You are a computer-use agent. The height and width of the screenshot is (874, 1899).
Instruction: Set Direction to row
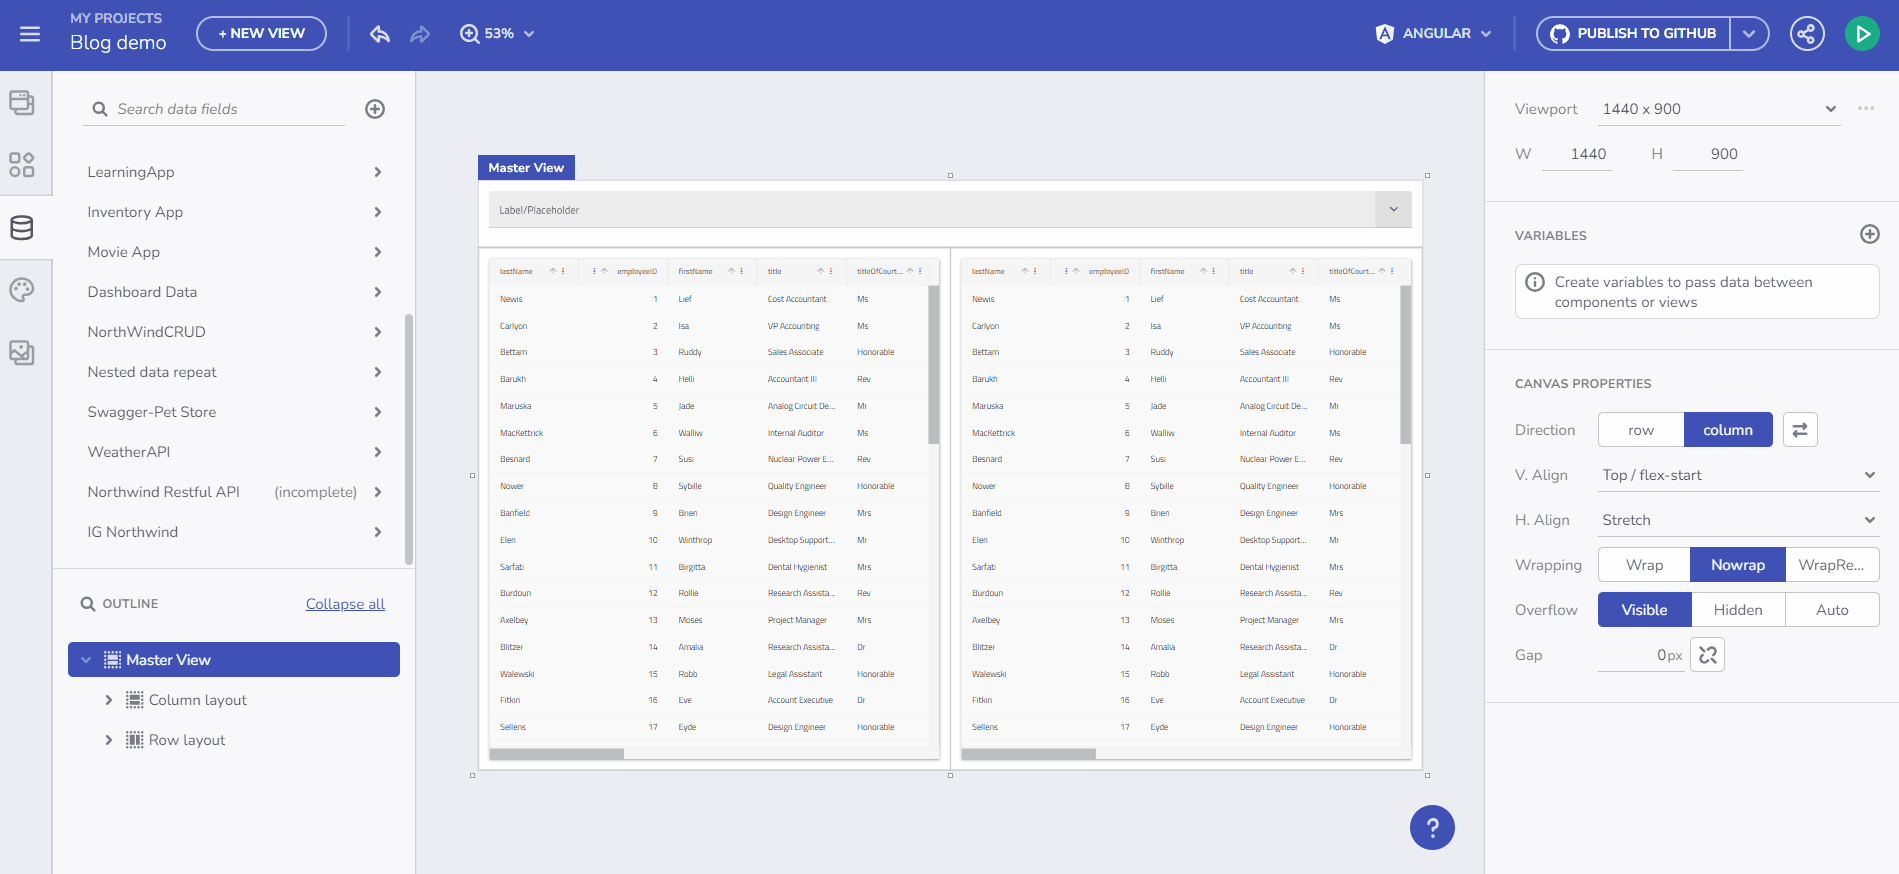pos(1640,430)
